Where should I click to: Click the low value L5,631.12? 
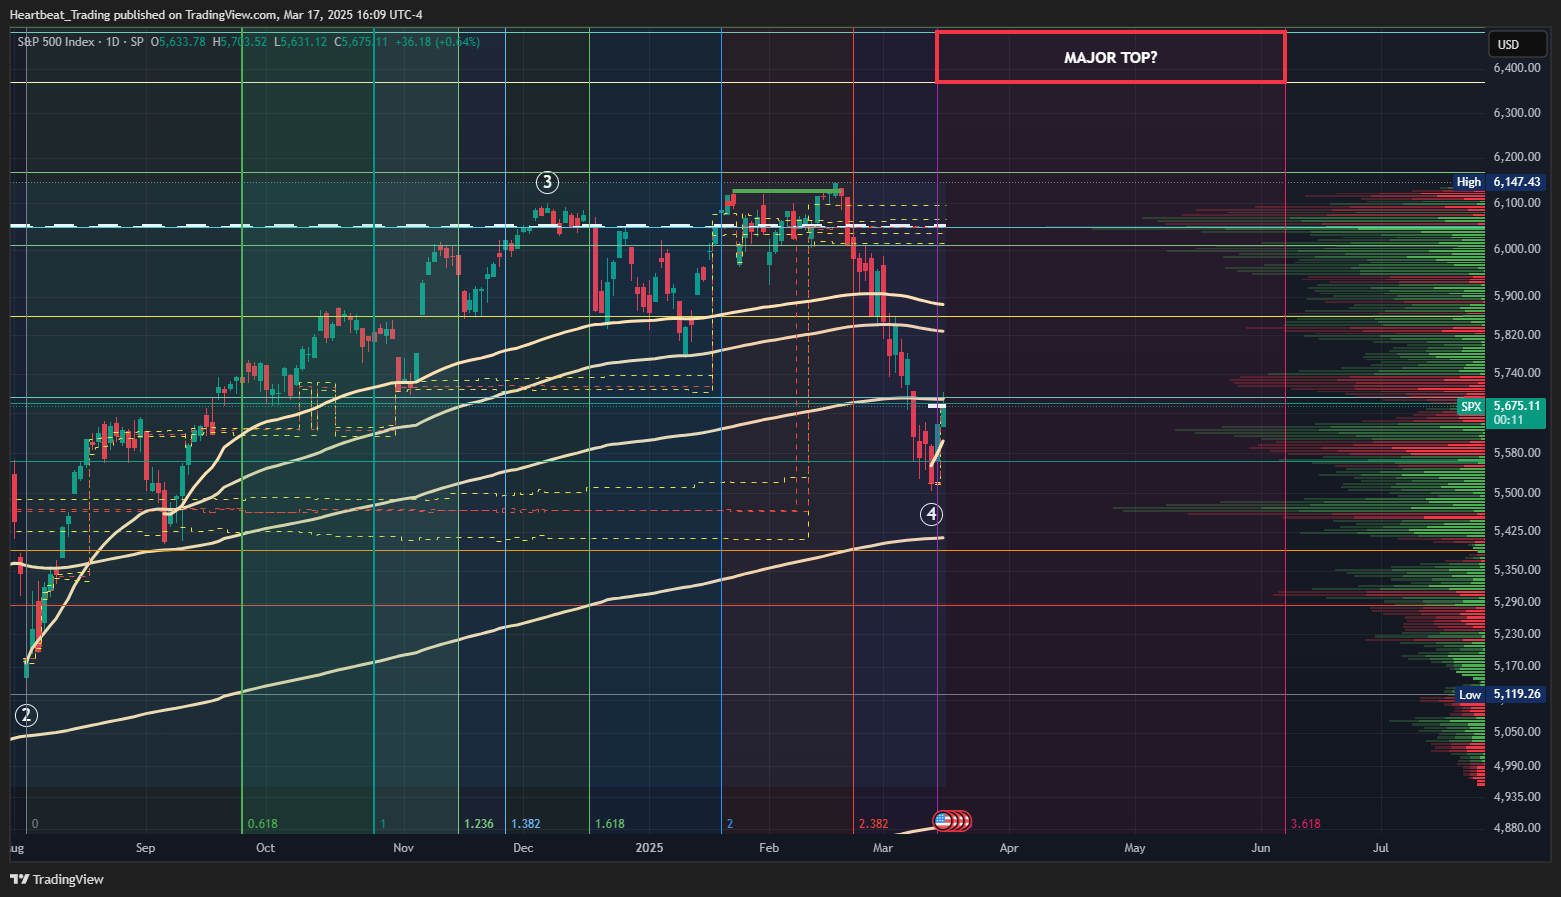coord(301,42)
